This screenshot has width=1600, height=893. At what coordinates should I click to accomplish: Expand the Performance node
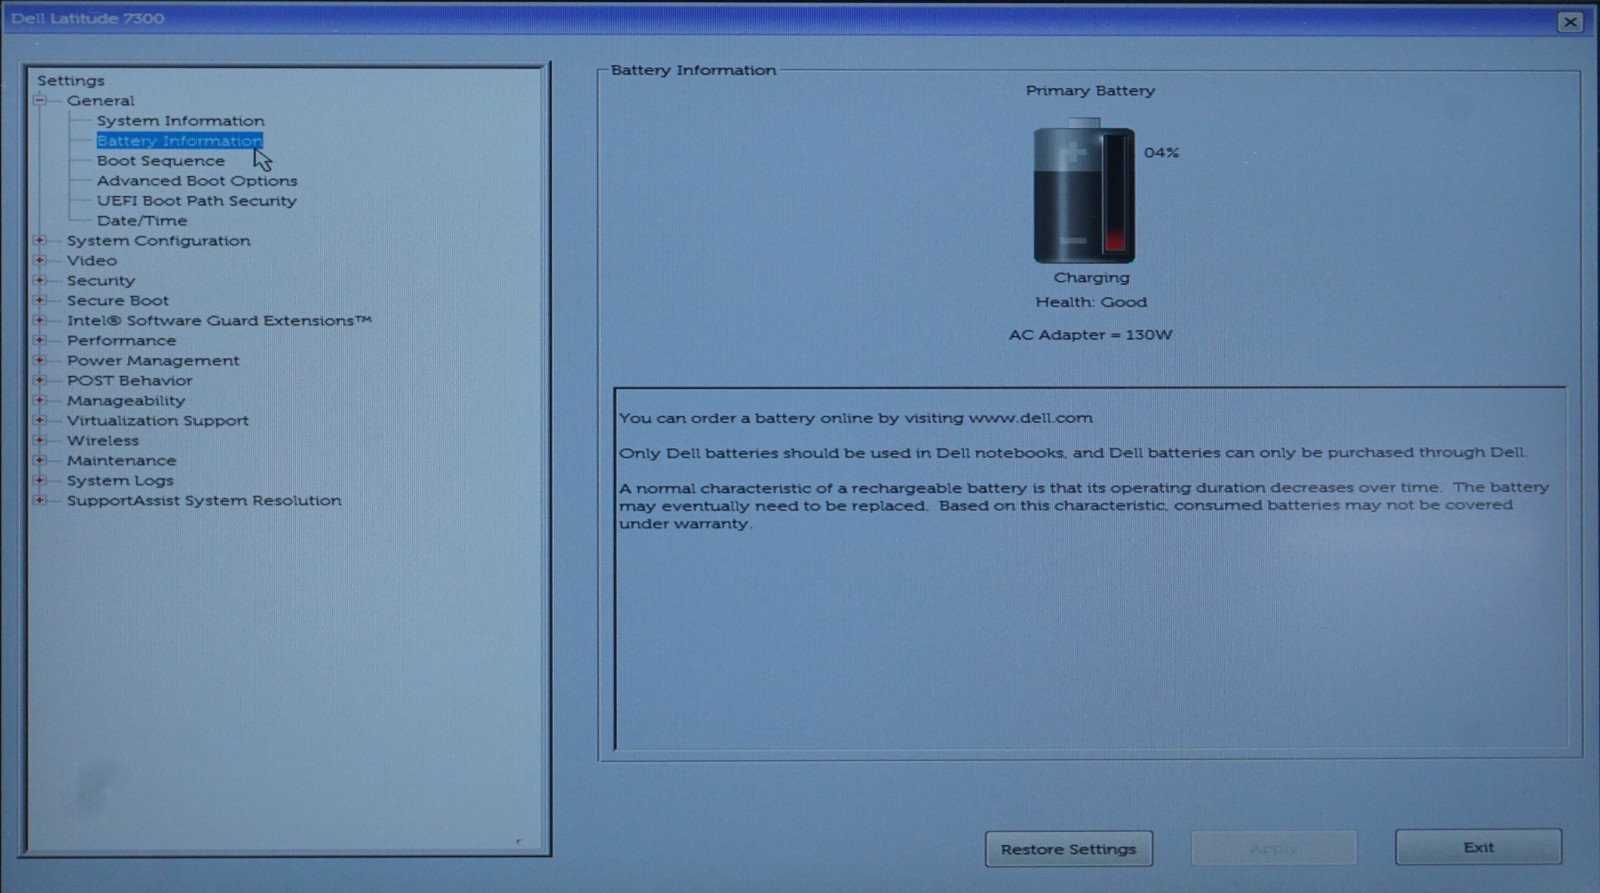pyautogui.click(x=40, y=340)
